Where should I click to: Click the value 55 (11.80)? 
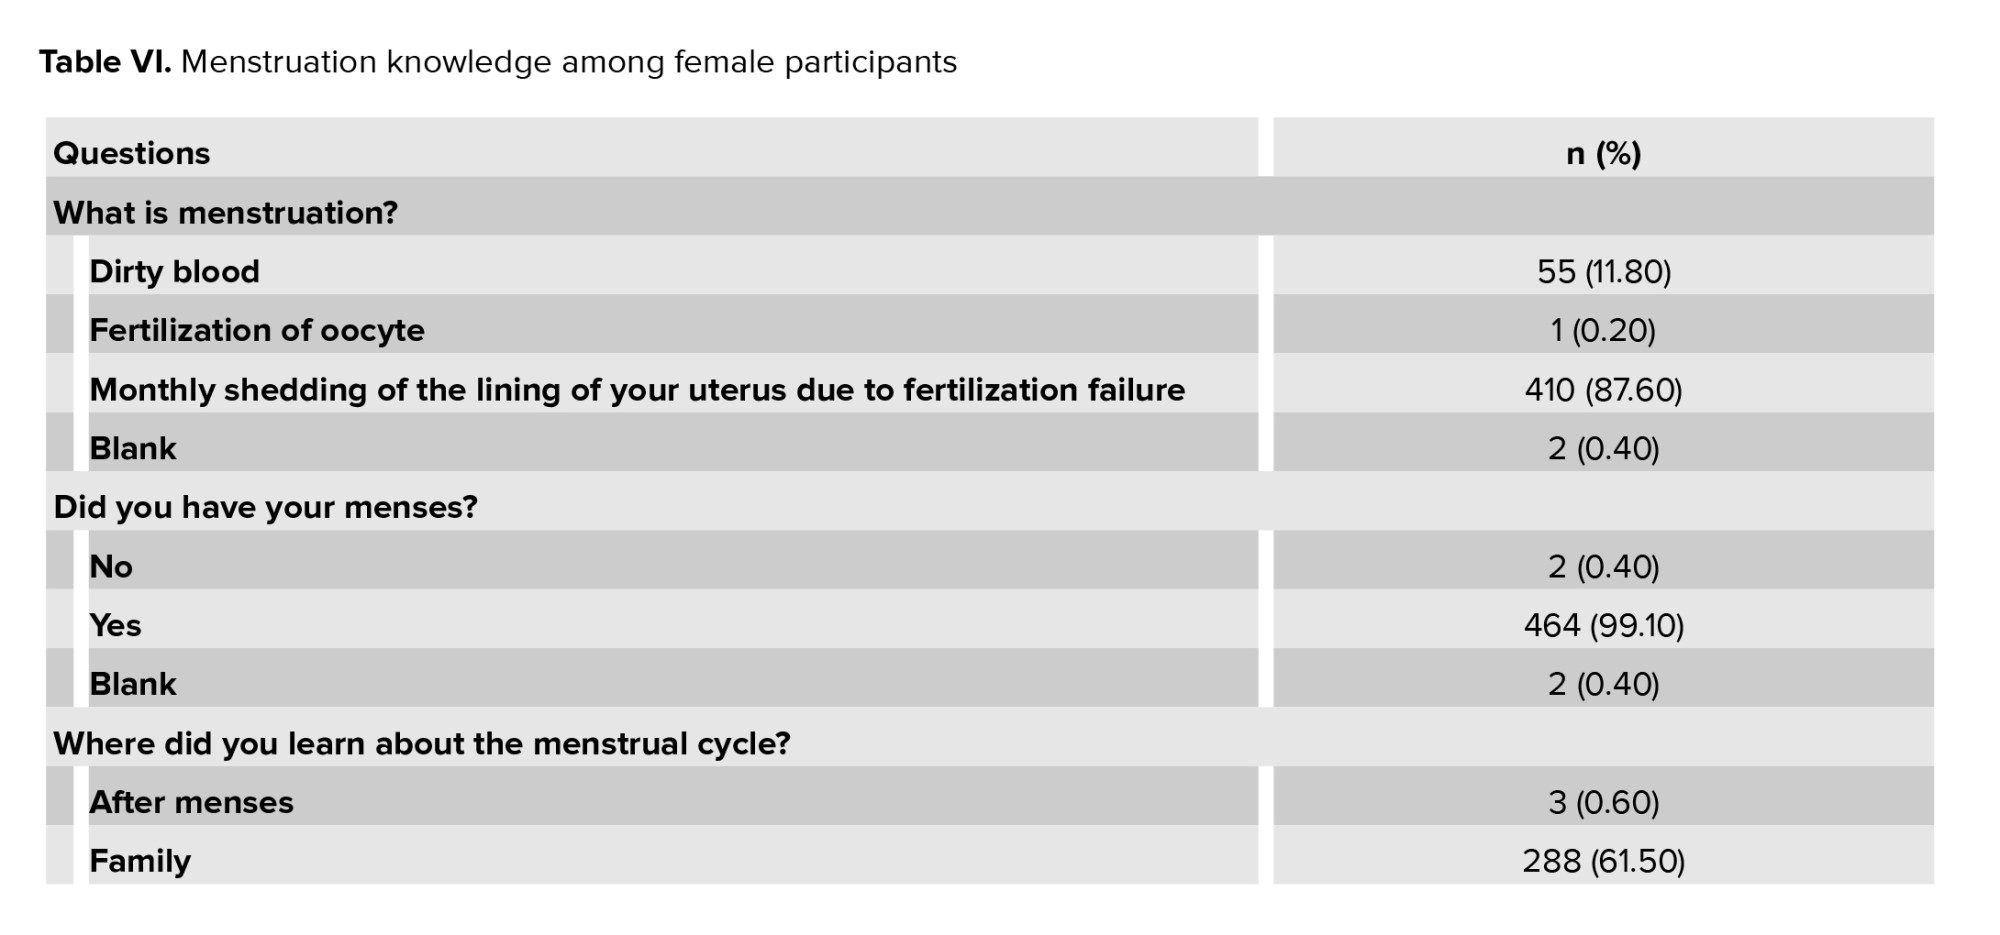tap(1603, 271)
